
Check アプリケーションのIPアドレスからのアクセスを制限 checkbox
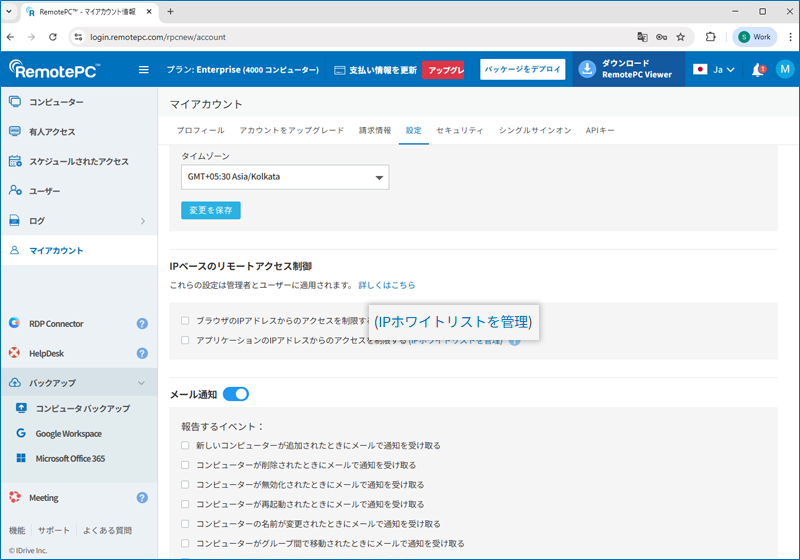(x=185, y=340)
